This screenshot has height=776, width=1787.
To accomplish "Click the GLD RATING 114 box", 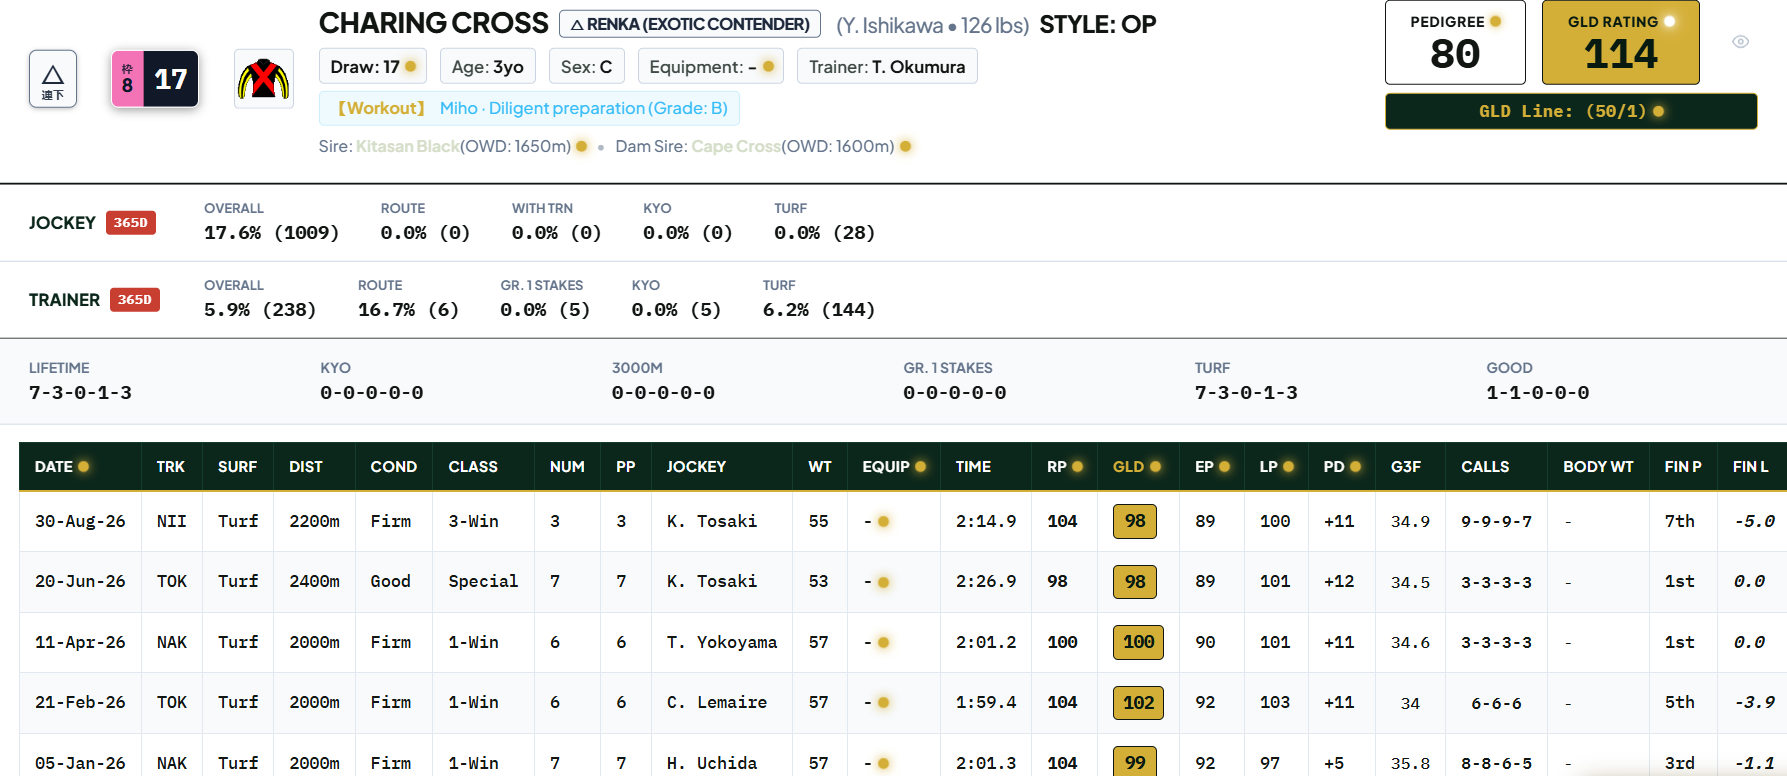I will click(x=1621, y=43).
